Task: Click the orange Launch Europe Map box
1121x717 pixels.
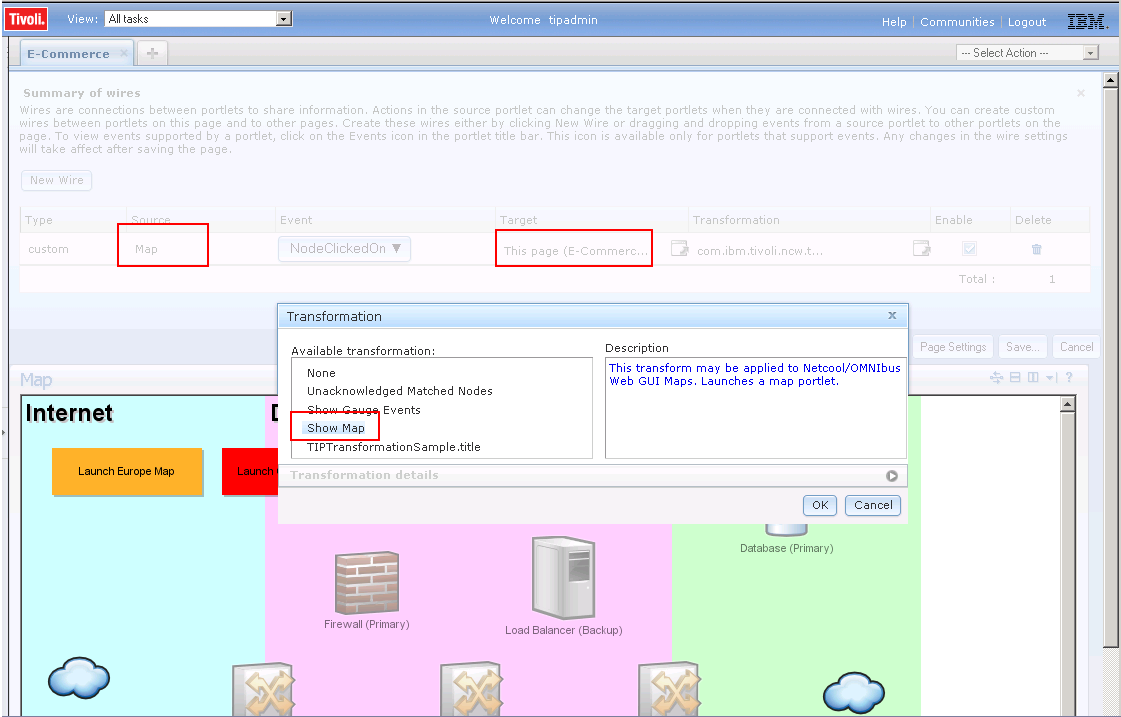Action: pyautogui.click(x=126, y=471)
